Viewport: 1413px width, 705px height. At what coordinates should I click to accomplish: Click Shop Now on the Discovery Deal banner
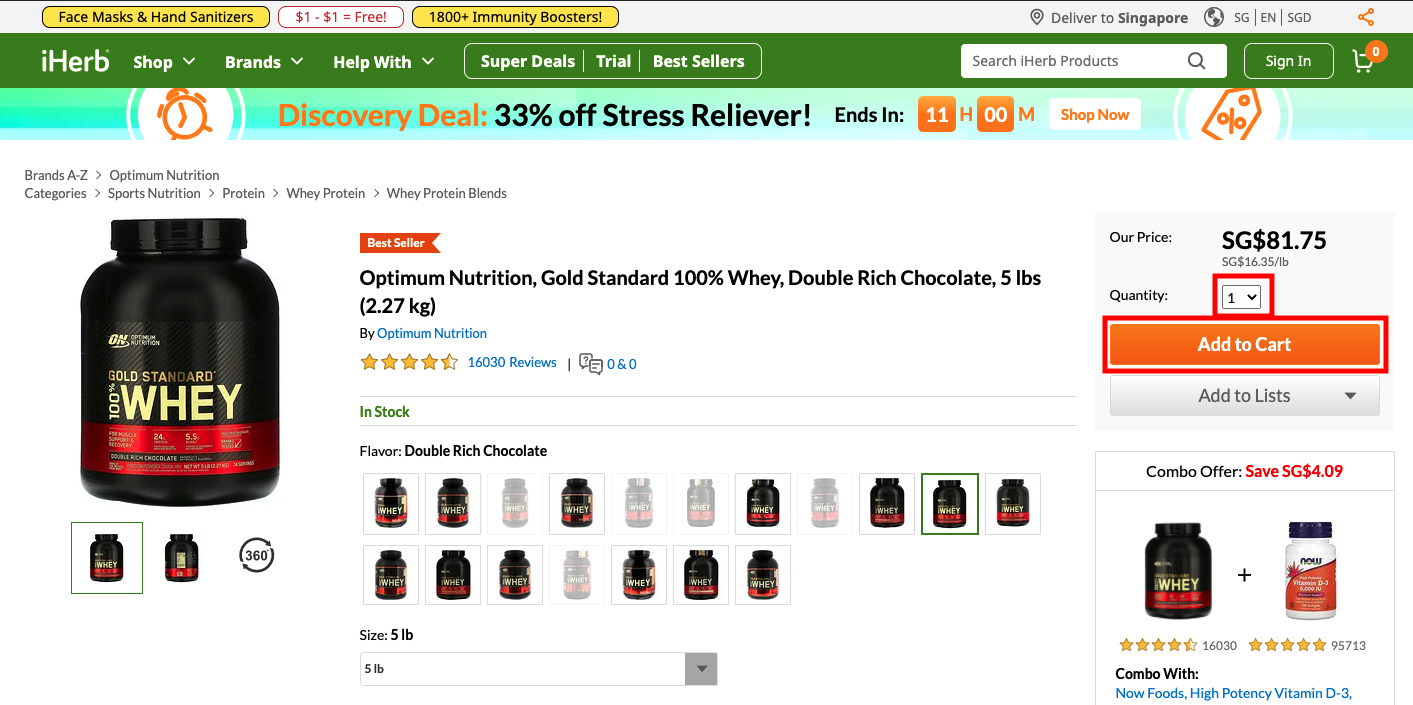pyautogui.click(x=1095, y=115)
